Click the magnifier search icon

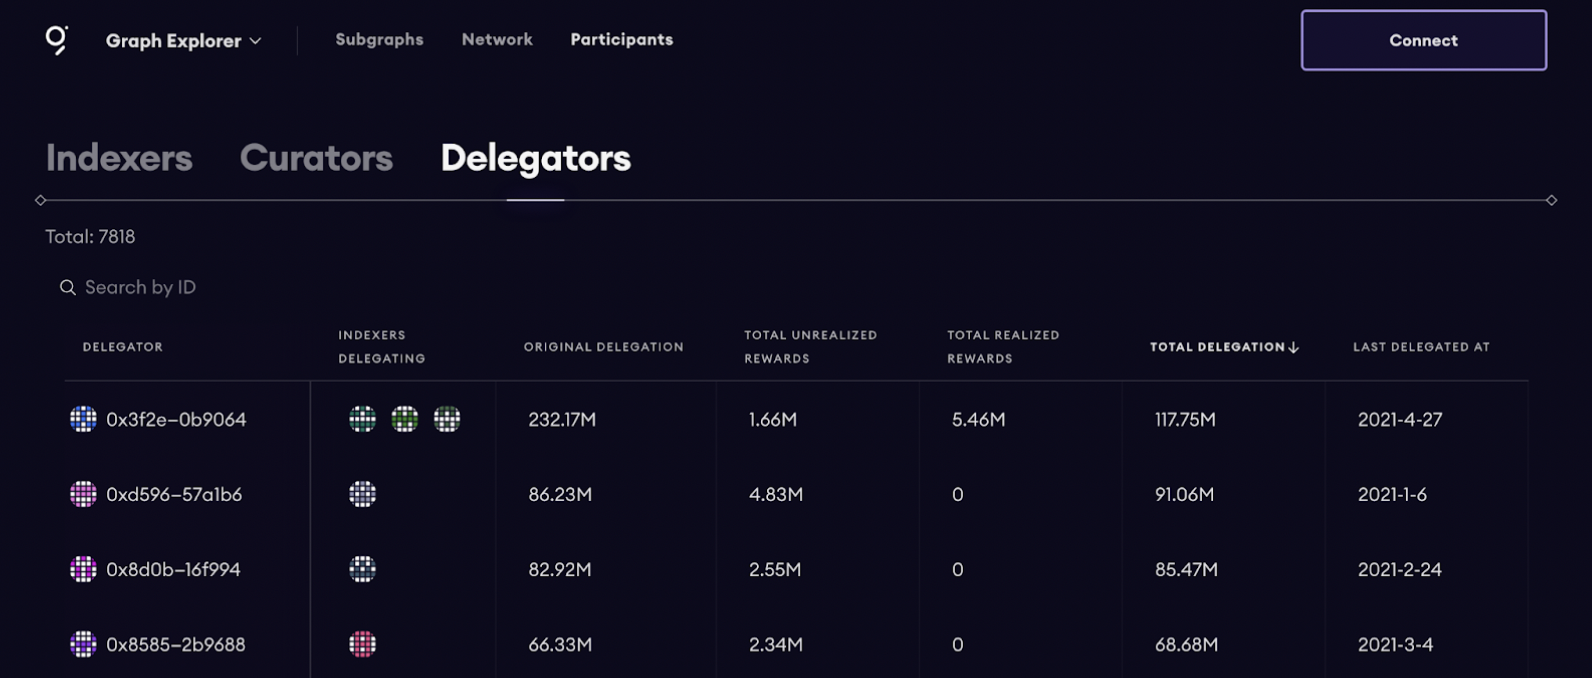point(68,288)
